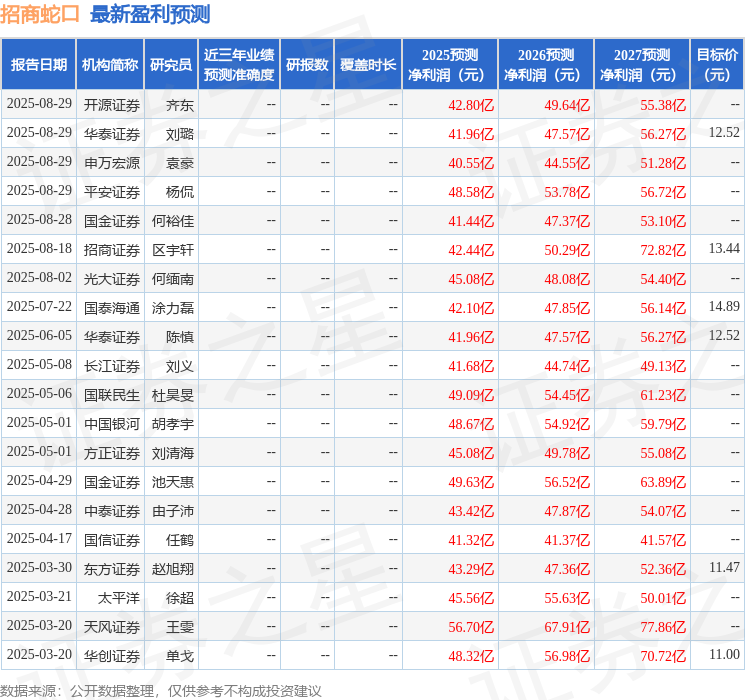
Task: Click 开源证券 institution cell
Action: pos(112,105)
